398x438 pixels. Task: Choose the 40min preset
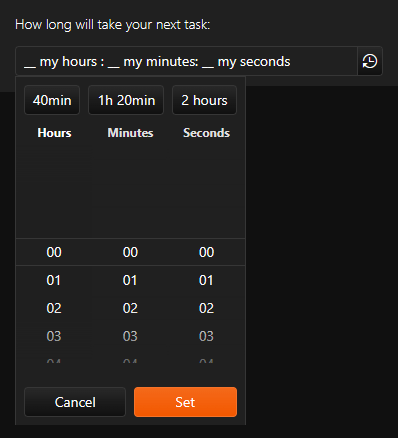(x=52, y=100)
